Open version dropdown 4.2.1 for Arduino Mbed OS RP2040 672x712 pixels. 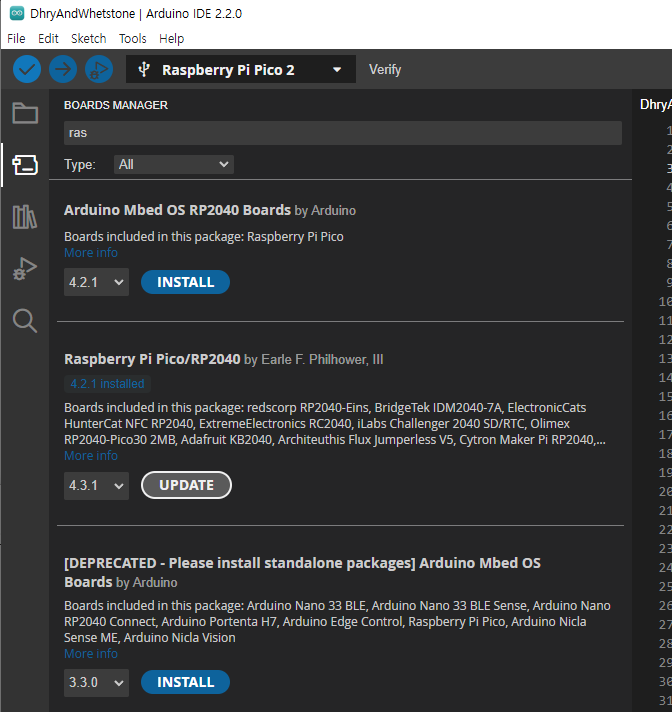[x=96, y=282]
